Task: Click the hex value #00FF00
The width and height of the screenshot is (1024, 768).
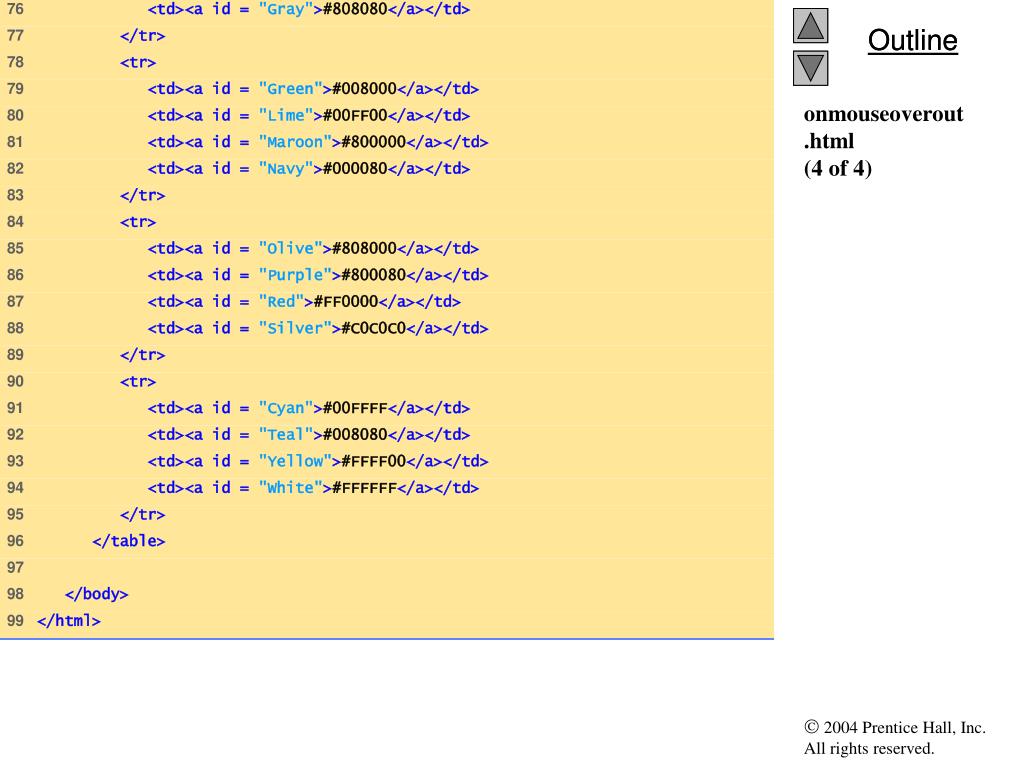Action: (x=355, y=116)
